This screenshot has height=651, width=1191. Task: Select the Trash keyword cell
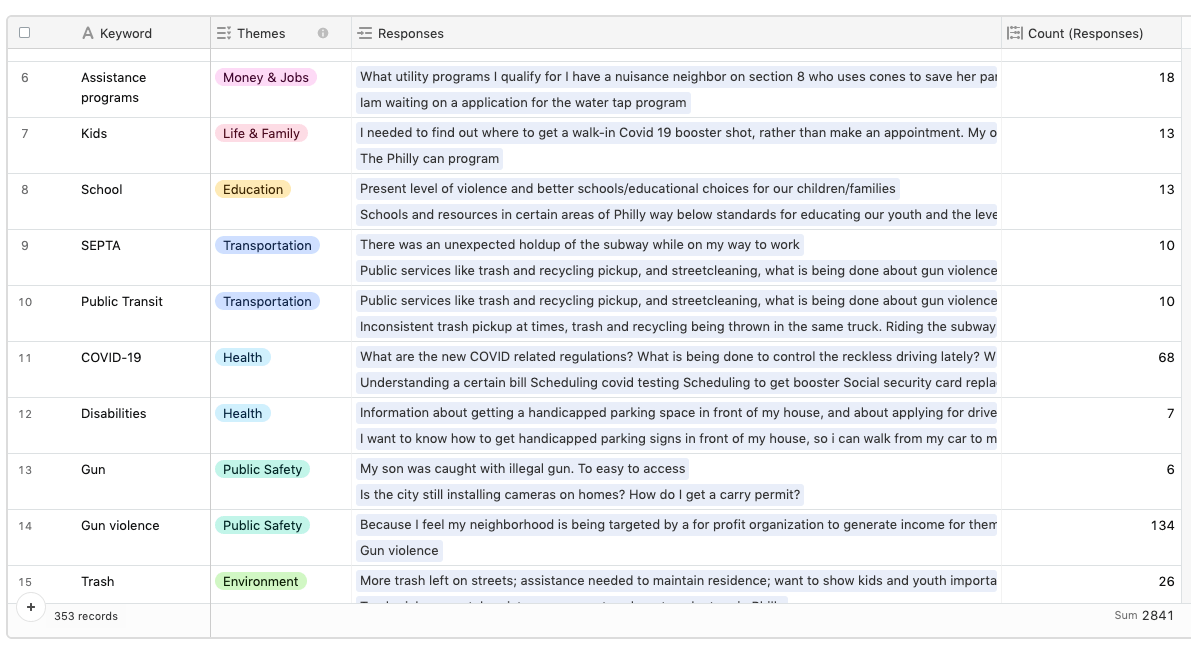[x=141, y=585]
